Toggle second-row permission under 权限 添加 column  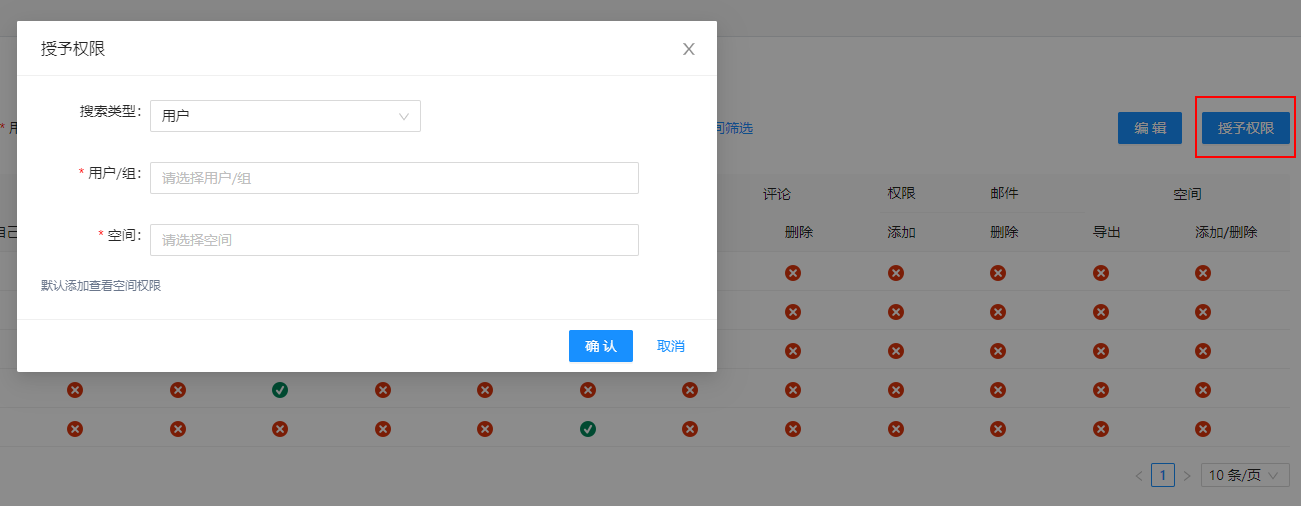pos(896,312)
